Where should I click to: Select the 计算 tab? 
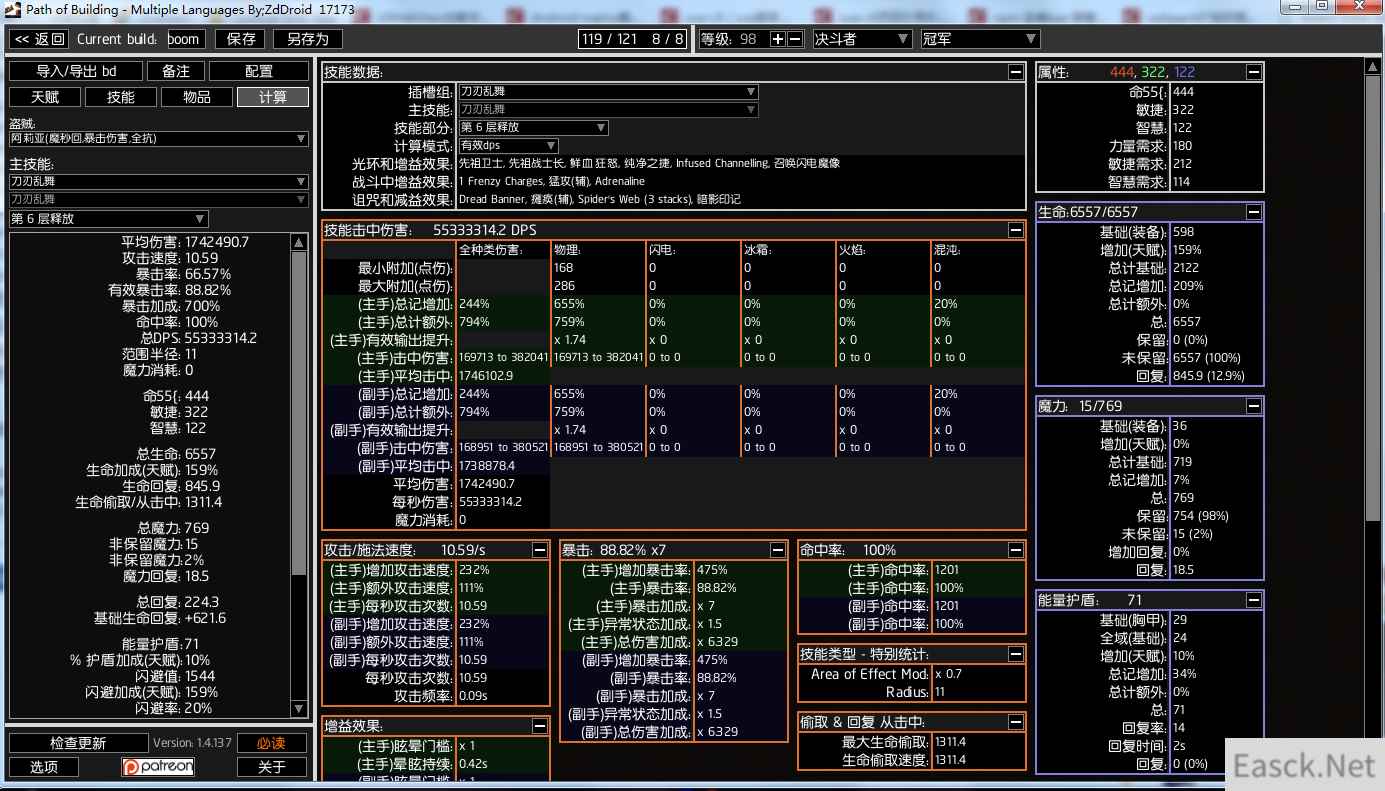pyautogui.click(x=273, y=97)
